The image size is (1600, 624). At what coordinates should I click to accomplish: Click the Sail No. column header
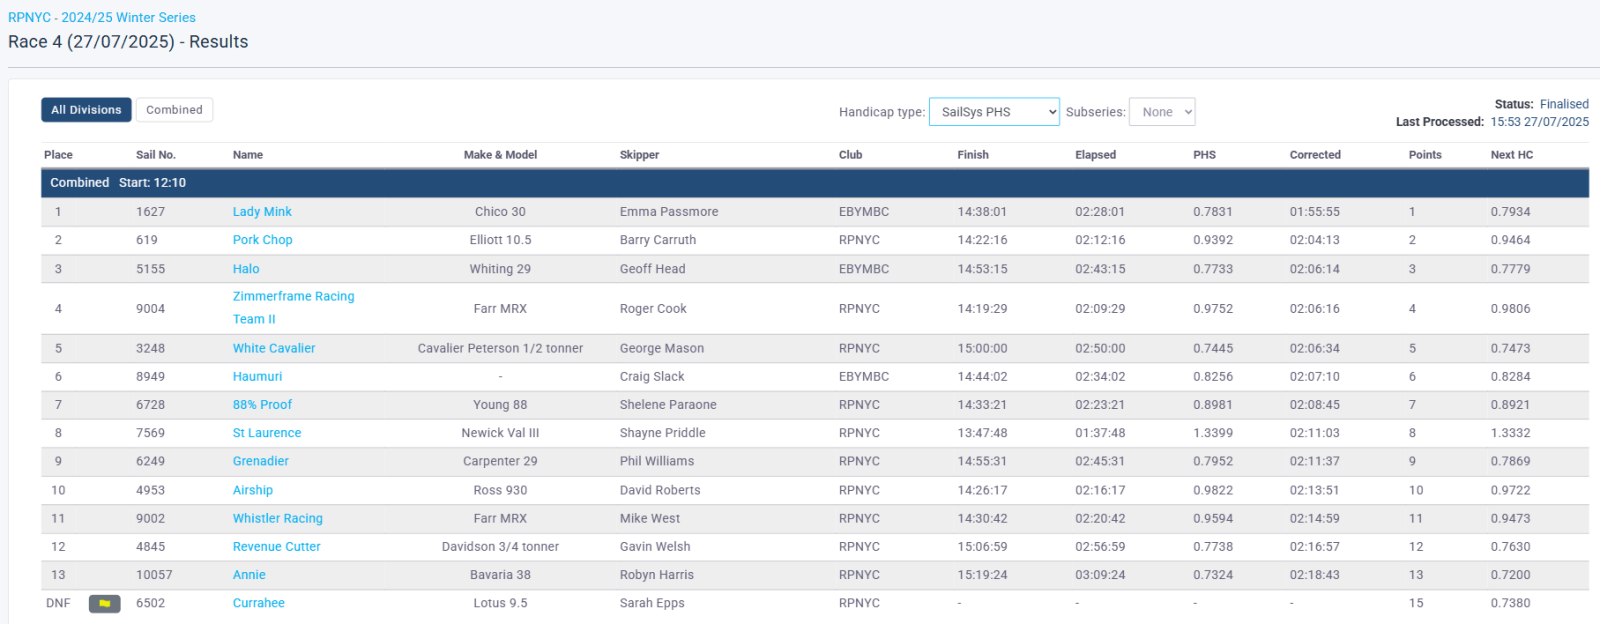[156, 155]
